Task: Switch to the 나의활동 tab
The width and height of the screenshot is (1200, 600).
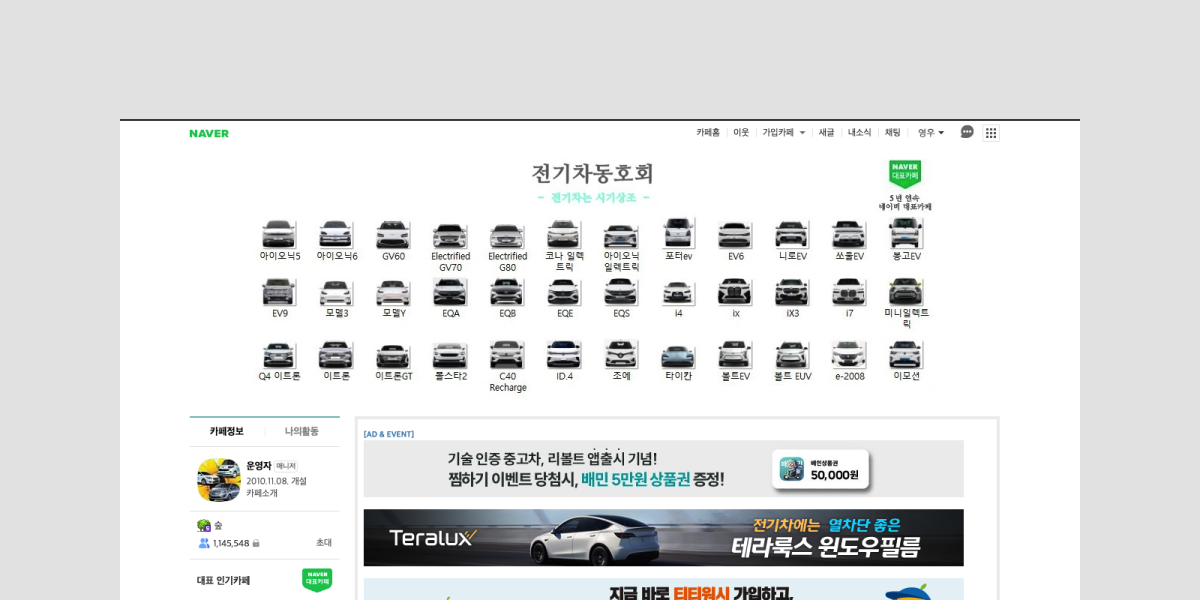Action: (302, 431)
